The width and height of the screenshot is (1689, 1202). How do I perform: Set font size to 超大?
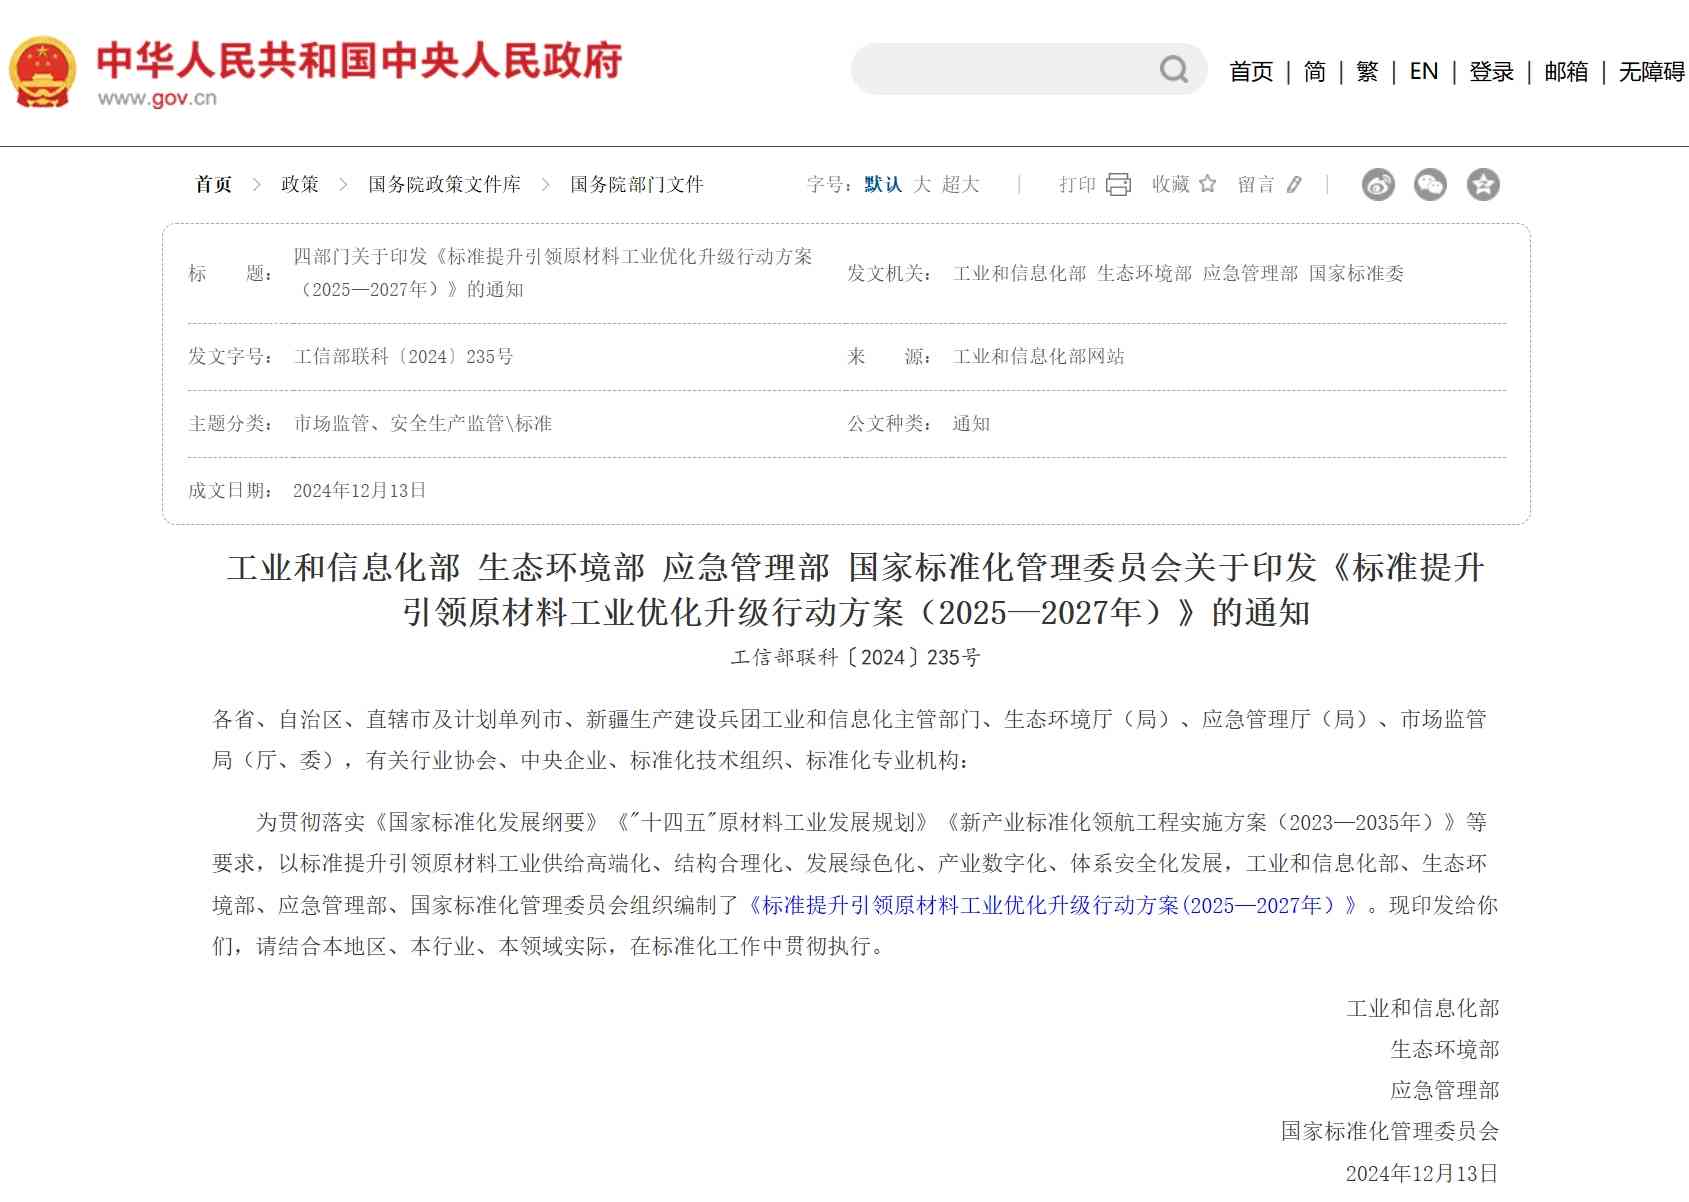click(x=960, y=185)
